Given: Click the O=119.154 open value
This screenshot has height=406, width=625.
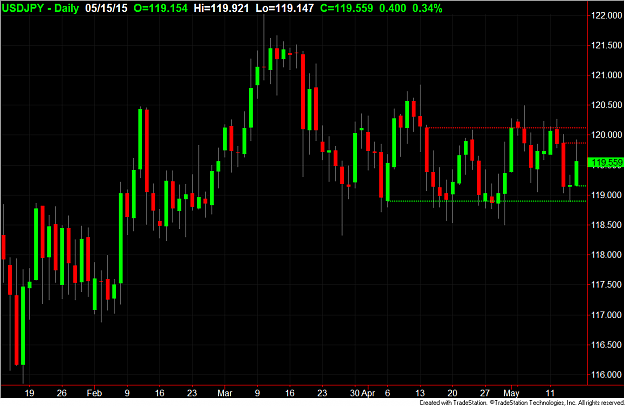Looking at the screenshot, I should click(x=160, y=8).
